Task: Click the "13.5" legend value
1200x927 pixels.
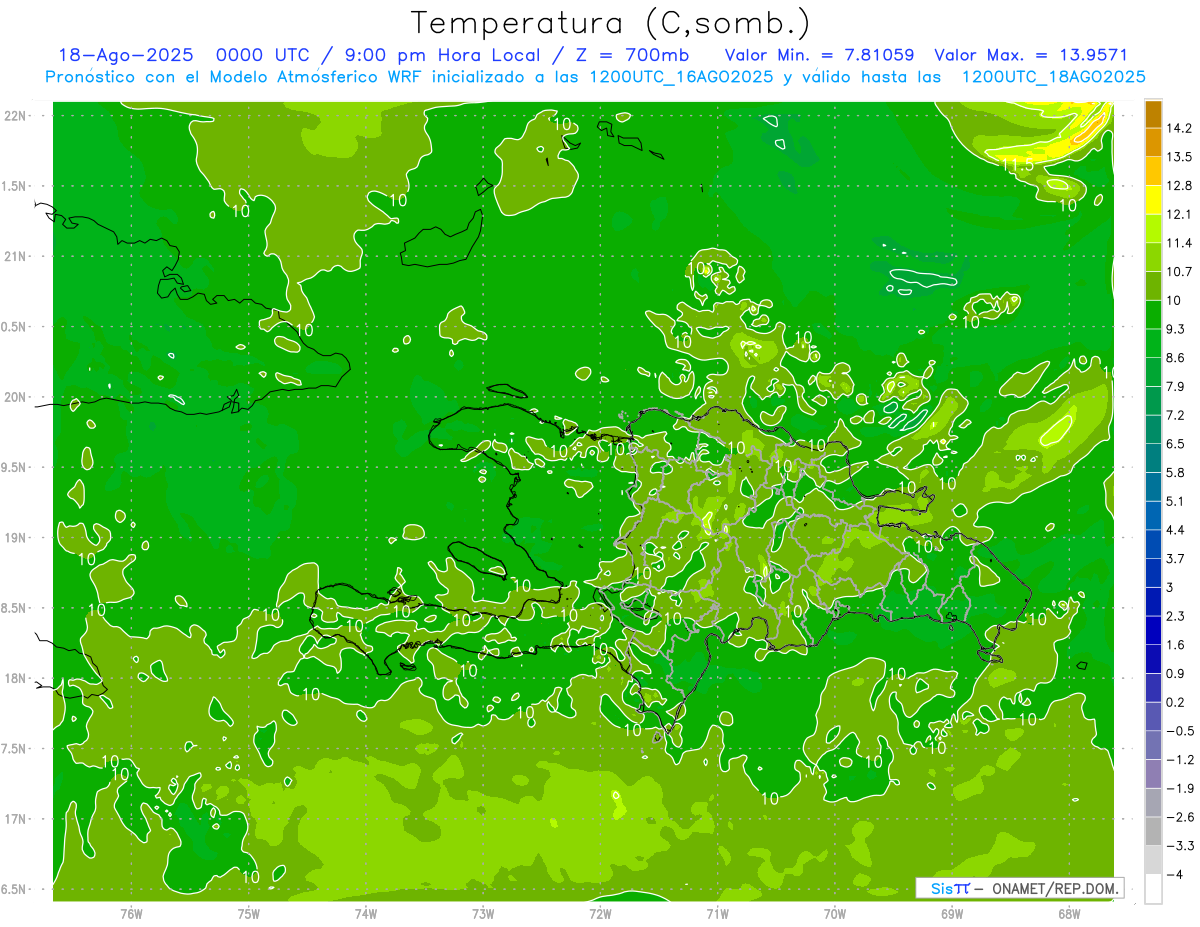Action: [x=1179, y=157]
